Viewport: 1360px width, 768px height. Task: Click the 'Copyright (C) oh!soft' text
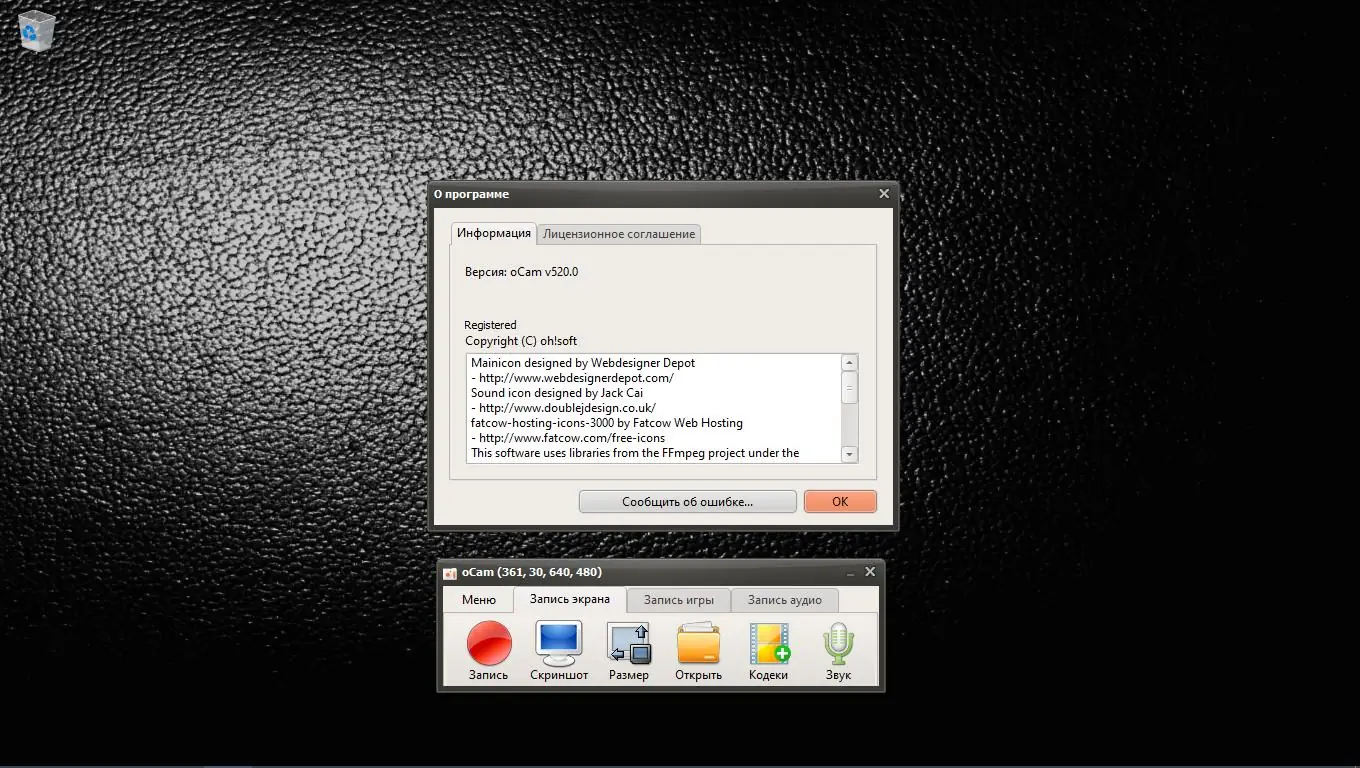521,341
